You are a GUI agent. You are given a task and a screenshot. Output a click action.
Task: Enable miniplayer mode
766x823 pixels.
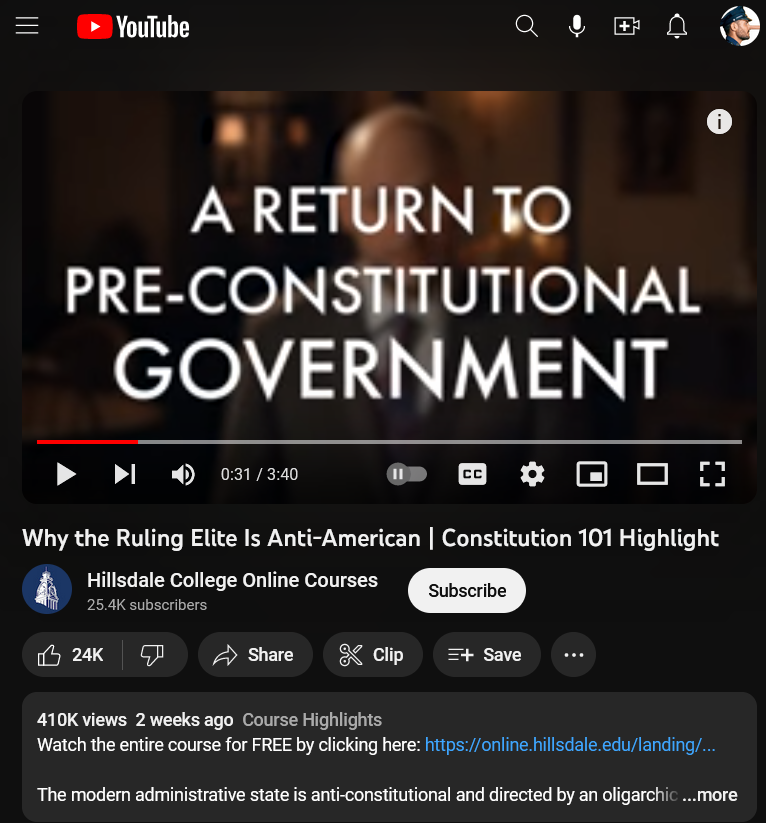click(x=592, y=474)
